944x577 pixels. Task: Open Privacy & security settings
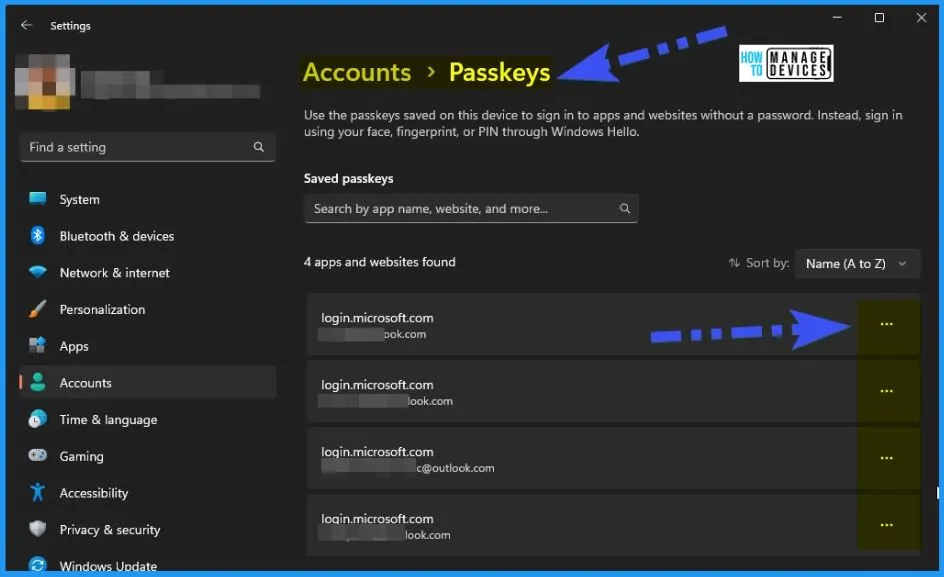[148, 529]
